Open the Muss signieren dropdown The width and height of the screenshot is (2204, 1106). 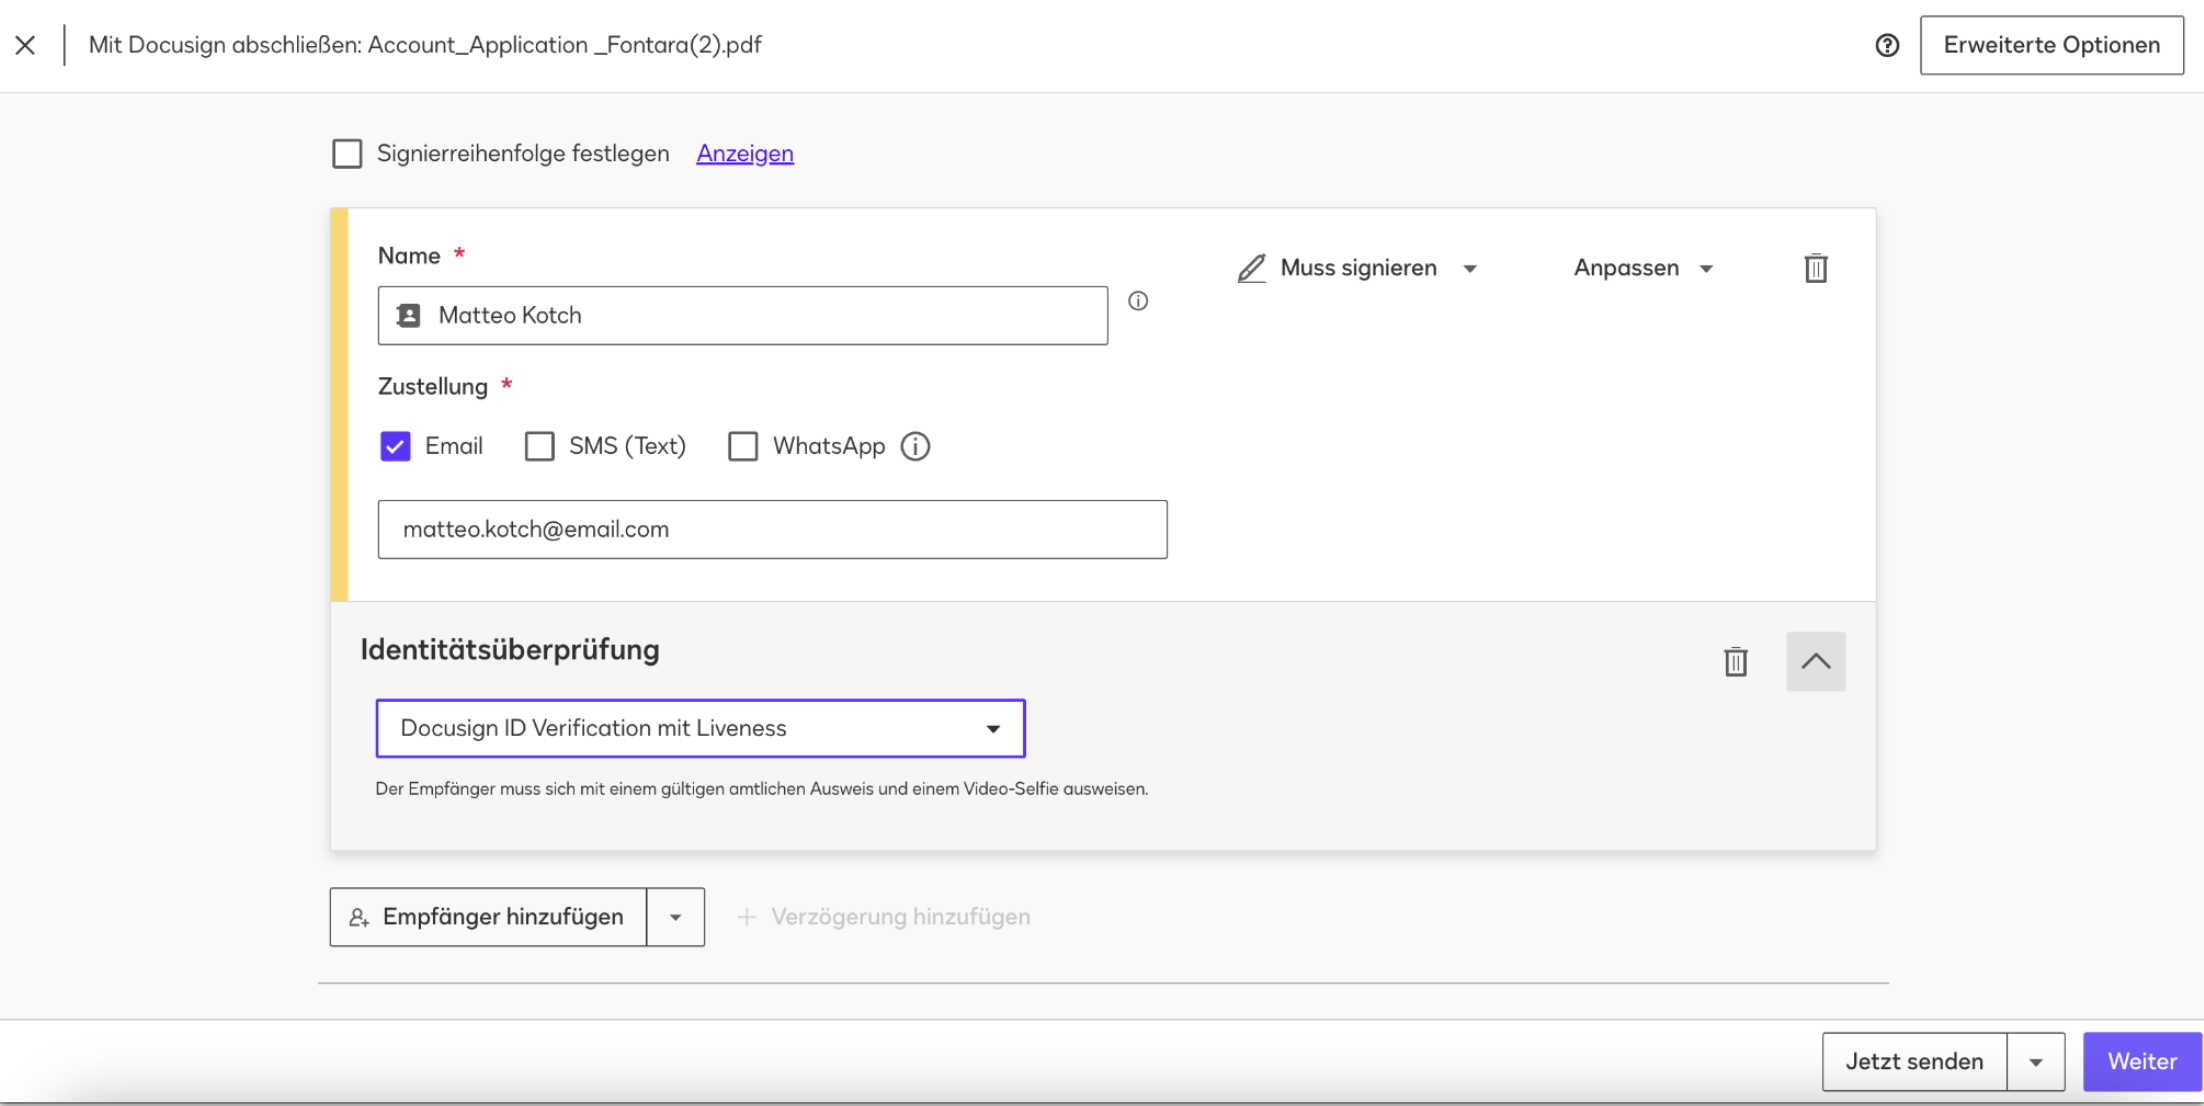pos(1358,268)
